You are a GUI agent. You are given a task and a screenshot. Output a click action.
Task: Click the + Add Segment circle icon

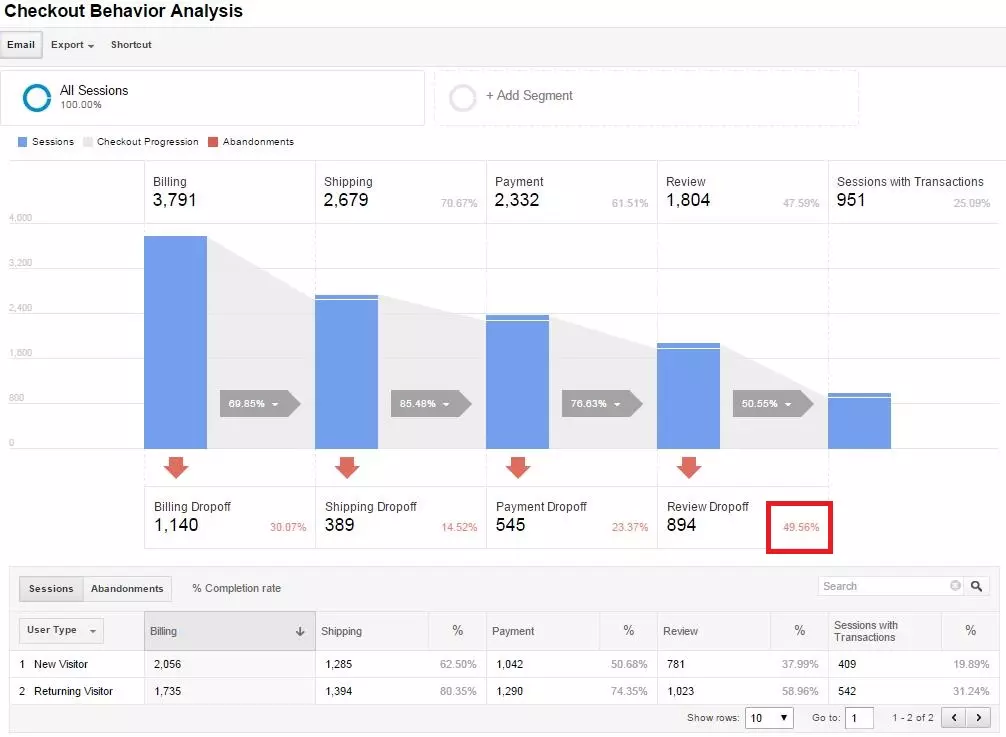pyautogui.click(x=461, y=96)
